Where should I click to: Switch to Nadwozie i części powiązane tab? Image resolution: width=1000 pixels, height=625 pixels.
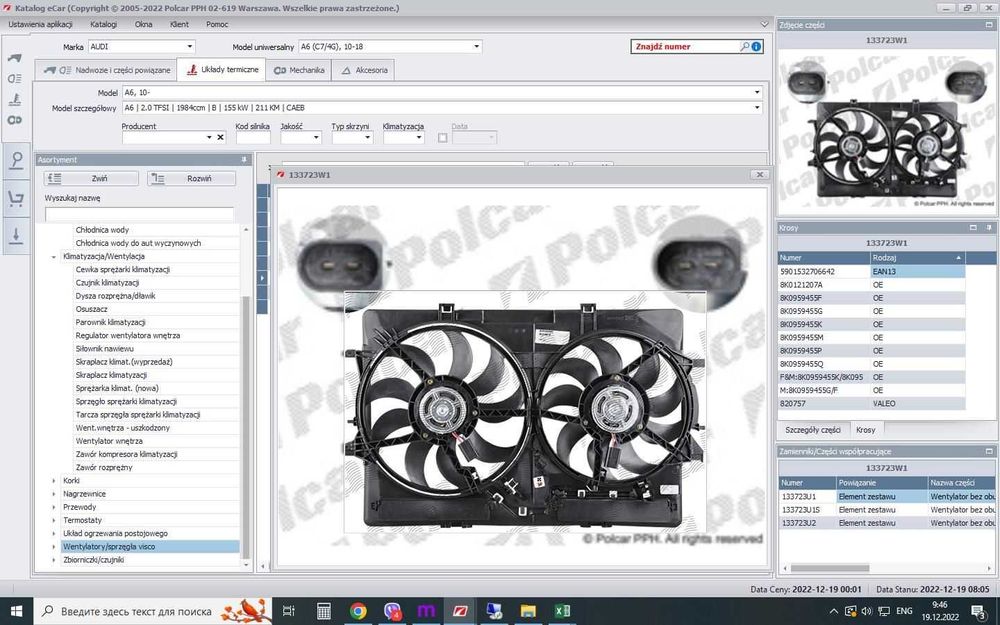[x=106, y=70]
